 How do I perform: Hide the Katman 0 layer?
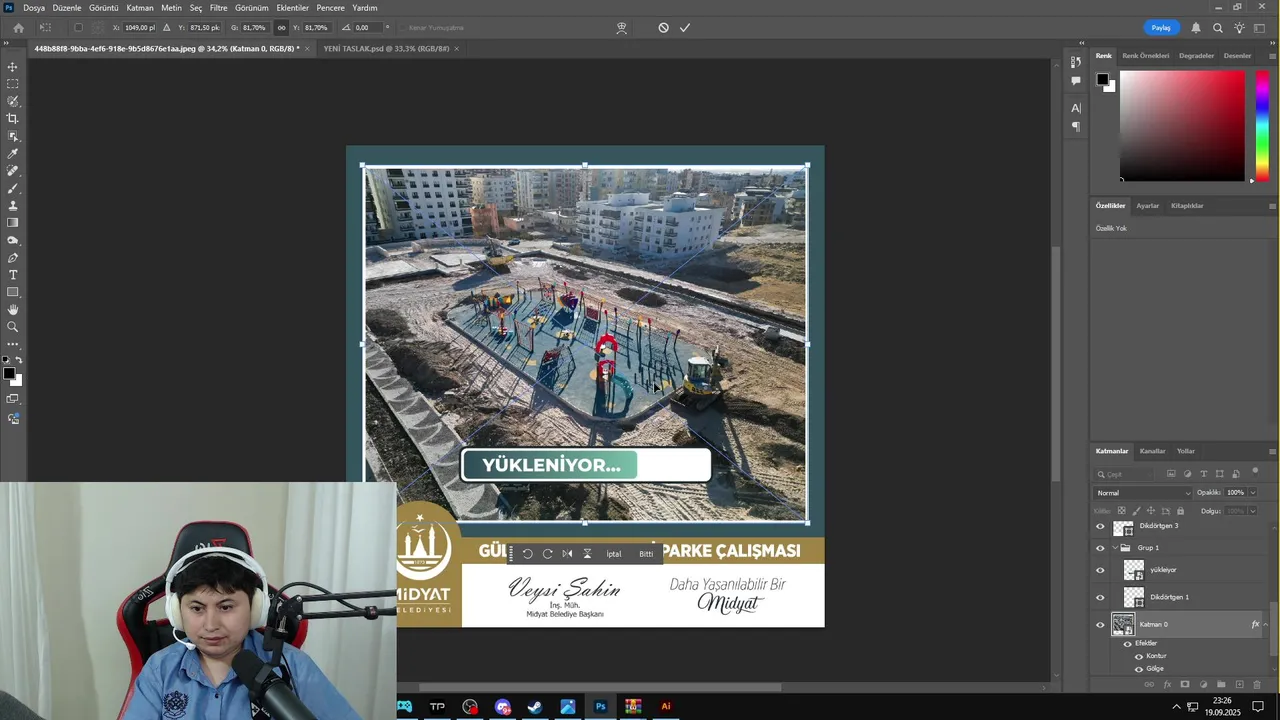tap(1100, 625)
